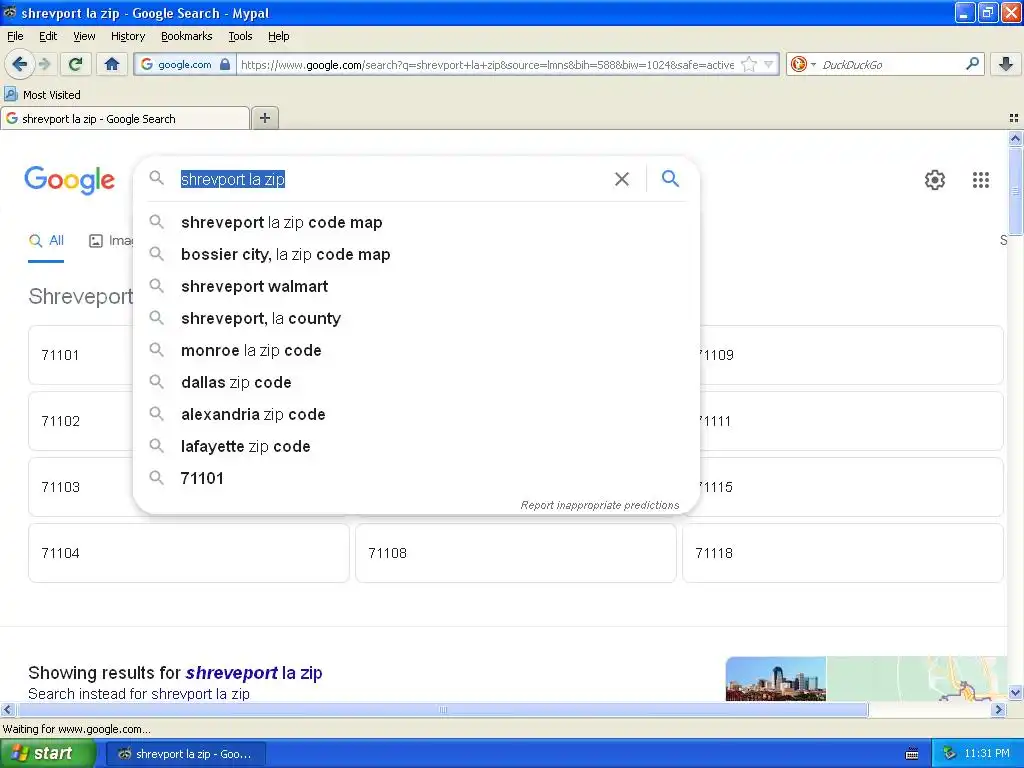1024x768 pixels.
Task: Click the DuckDuckGo search field
Action: 891,65
